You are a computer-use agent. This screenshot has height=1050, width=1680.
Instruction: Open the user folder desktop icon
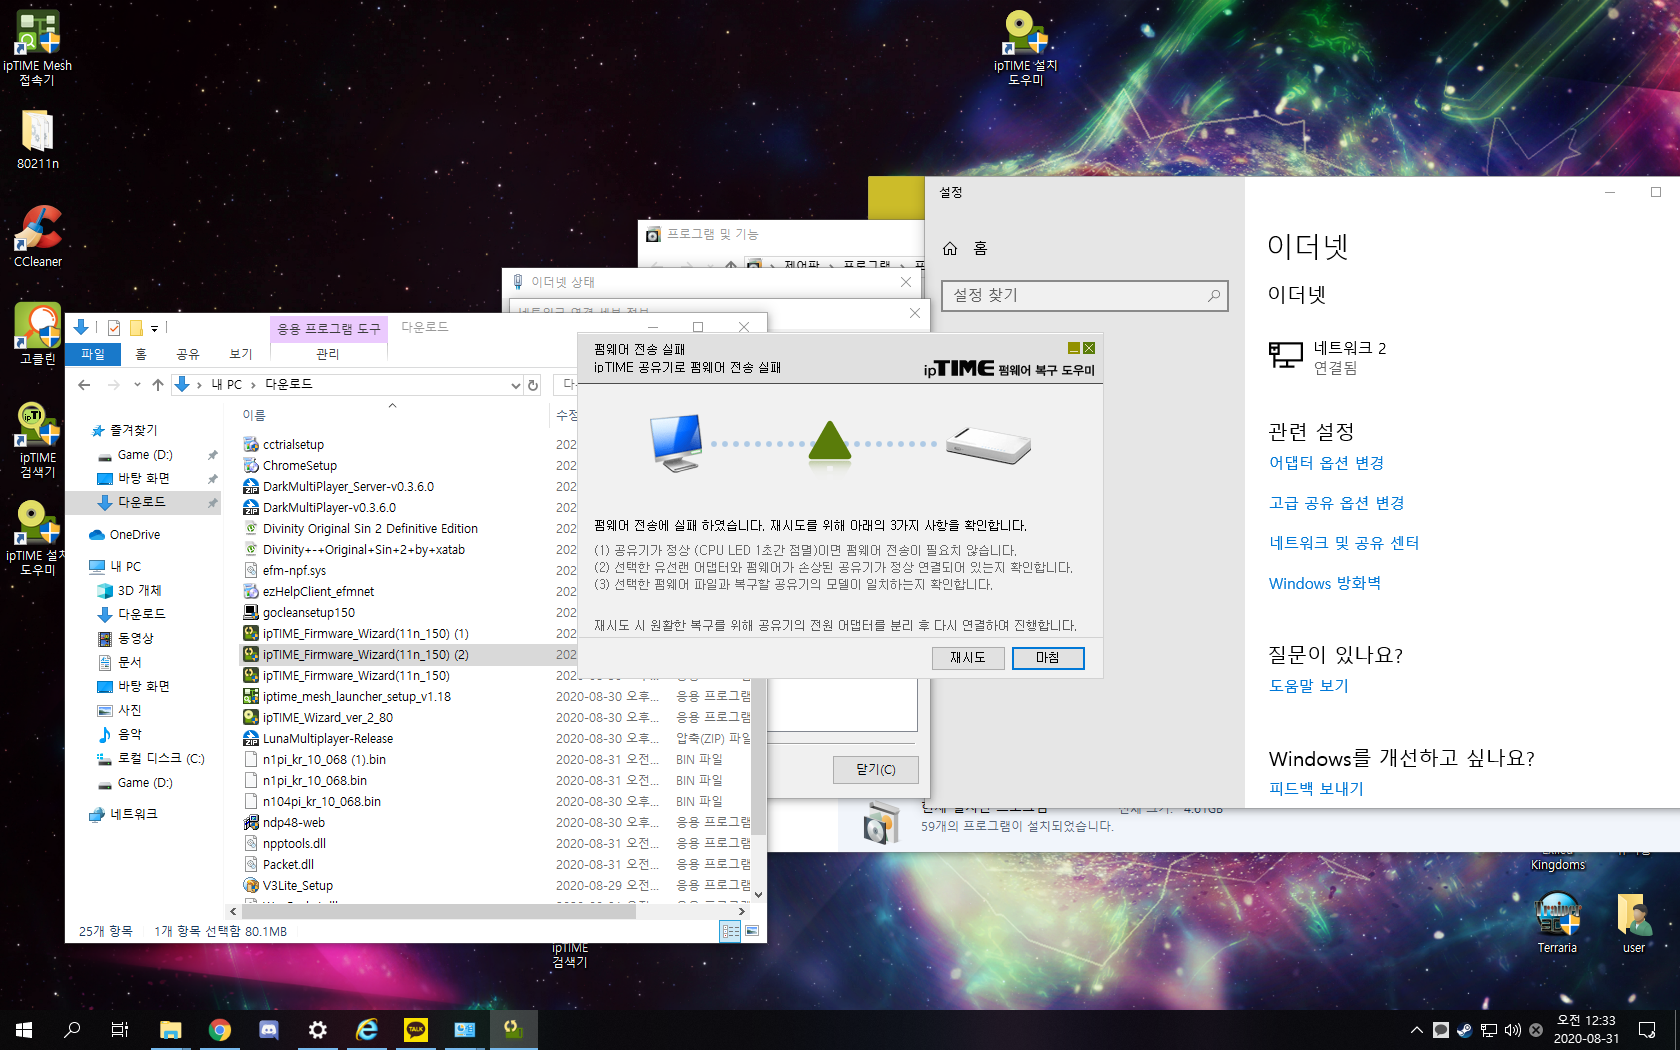[x=1633, y=921]
